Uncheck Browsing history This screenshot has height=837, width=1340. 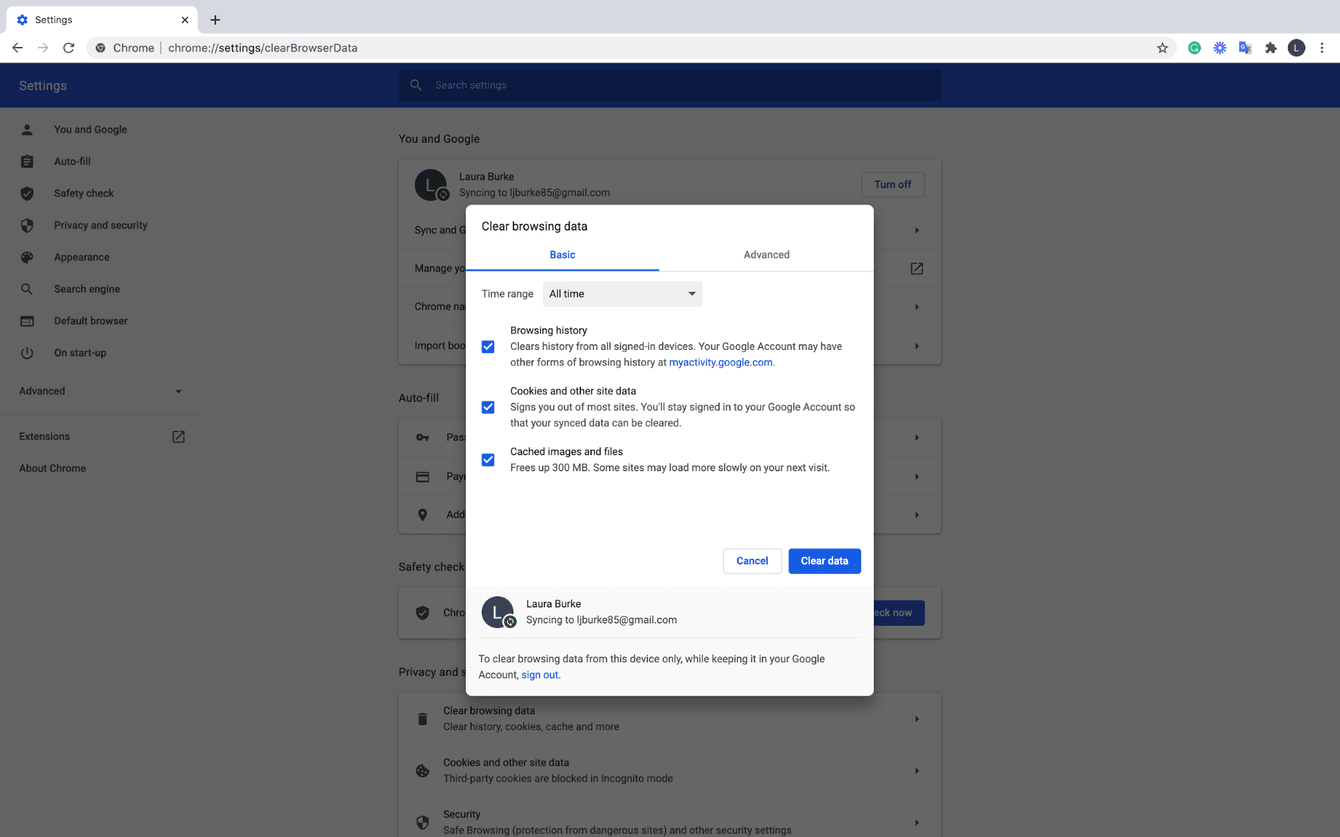click(x=488, y=346)
